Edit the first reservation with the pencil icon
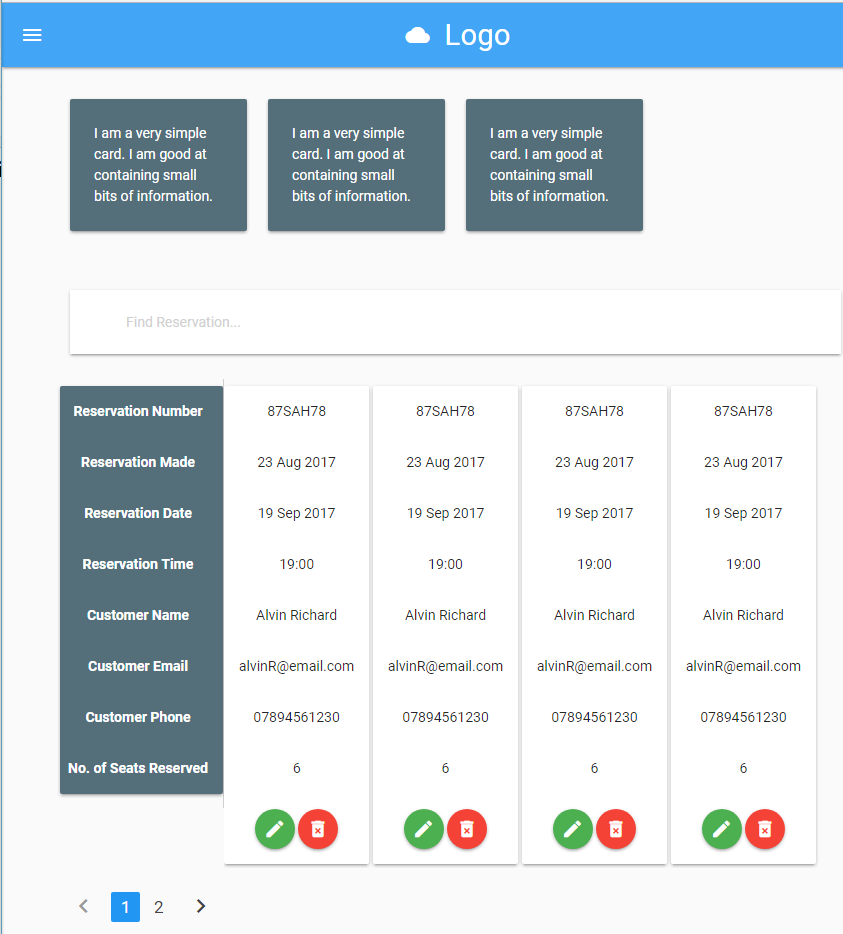843x934 pixels. [x=275, y=829]
